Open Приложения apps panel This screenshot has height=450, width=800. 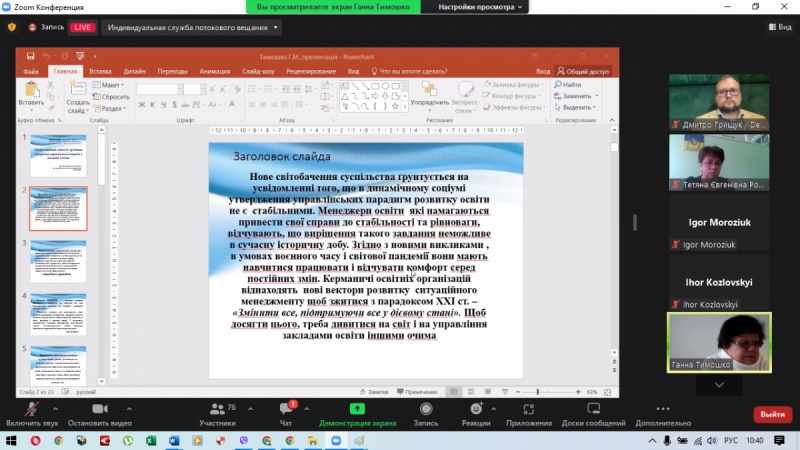click(x=529, y=414)
